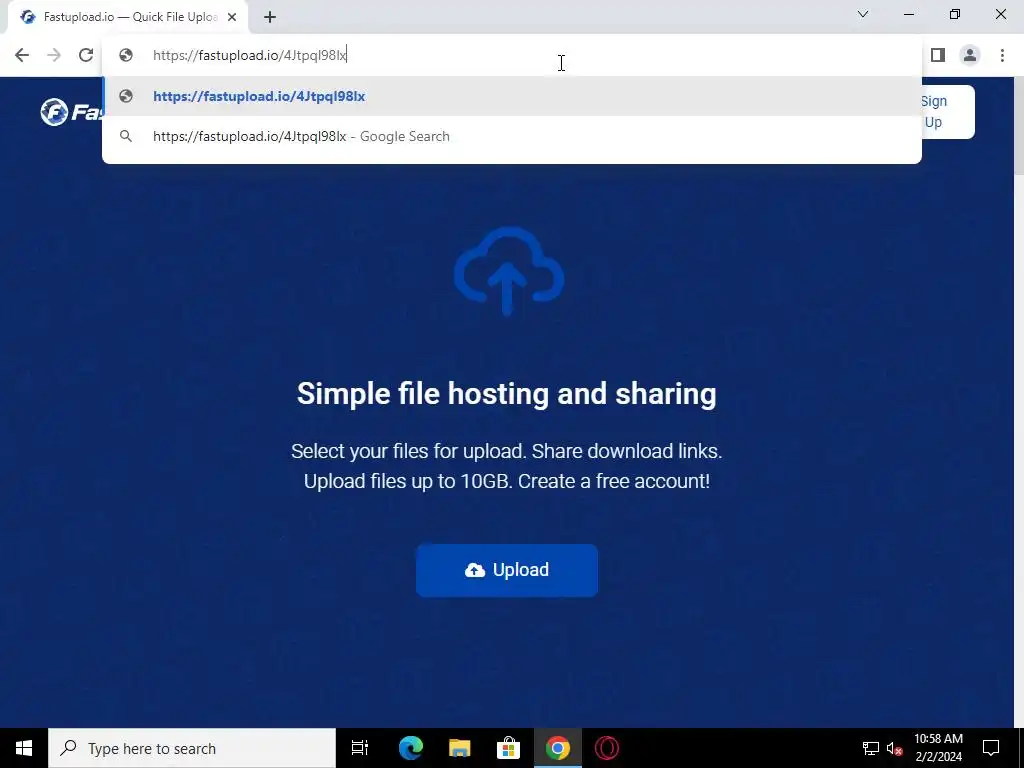Open the notification center icon
The image size is (1024, 768).
[x=991, y=748]
